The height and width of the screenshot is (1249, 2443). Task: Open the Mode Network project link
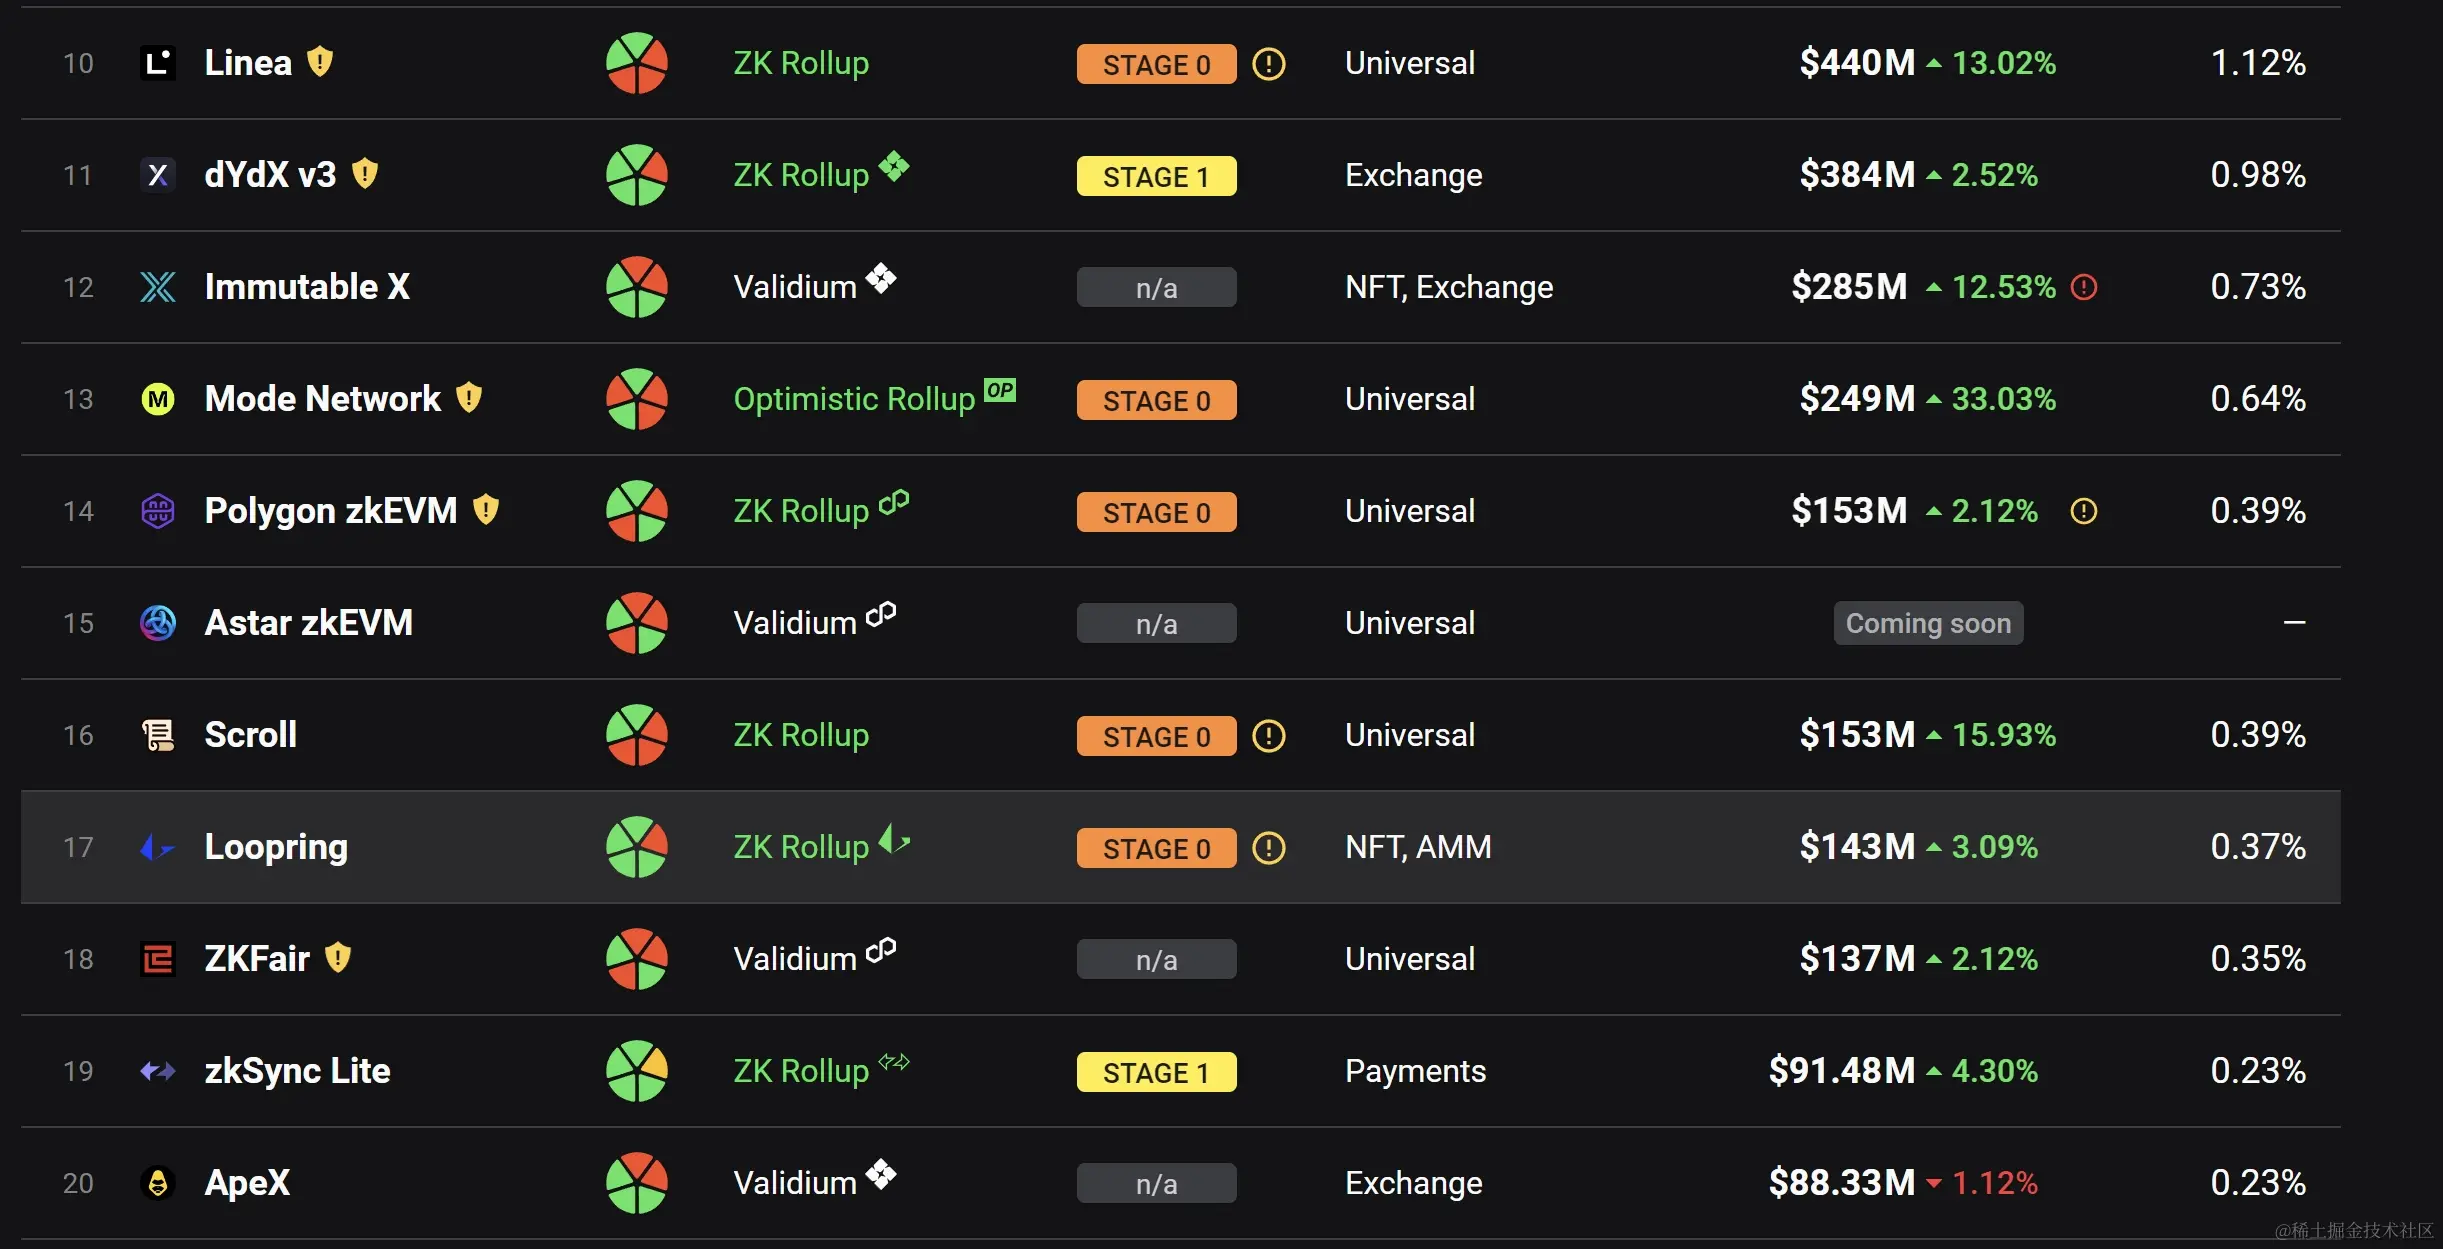pyautogui.click(x=323, y=399)
